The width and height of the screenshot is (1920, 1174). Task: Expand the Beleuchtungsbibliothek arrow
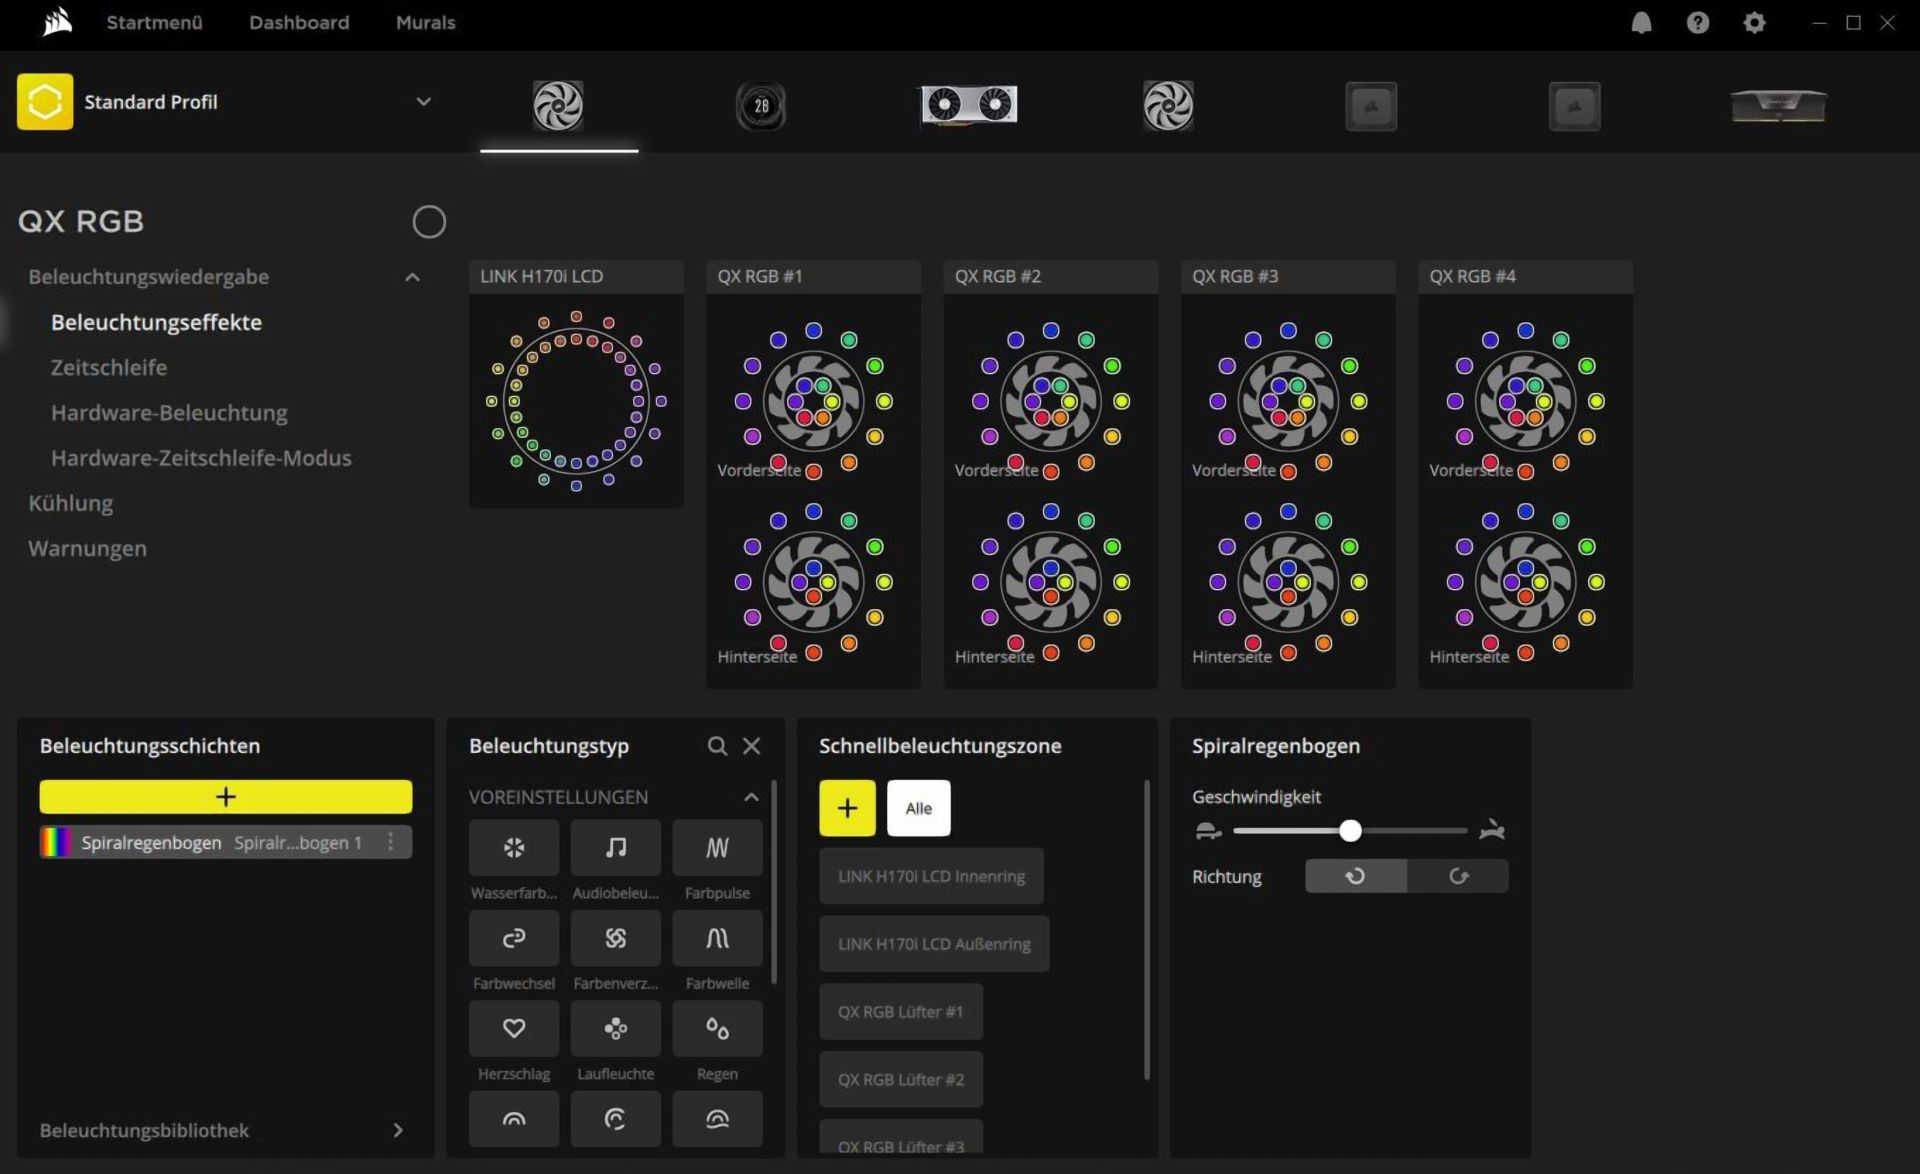(x=398, y=1130)
